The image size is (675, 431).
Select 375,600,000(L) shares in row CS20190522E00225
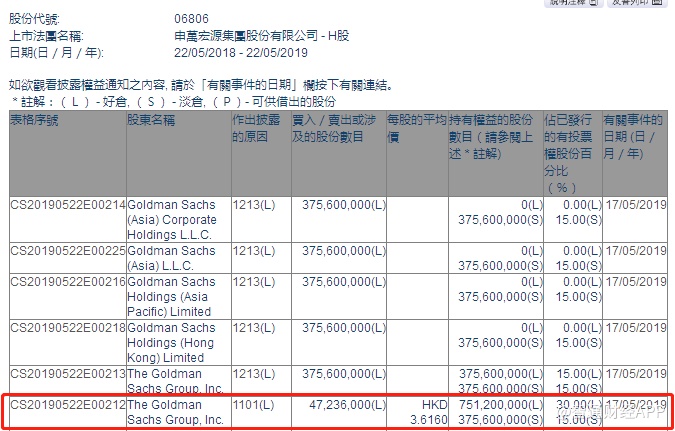[x=344, y=251]
